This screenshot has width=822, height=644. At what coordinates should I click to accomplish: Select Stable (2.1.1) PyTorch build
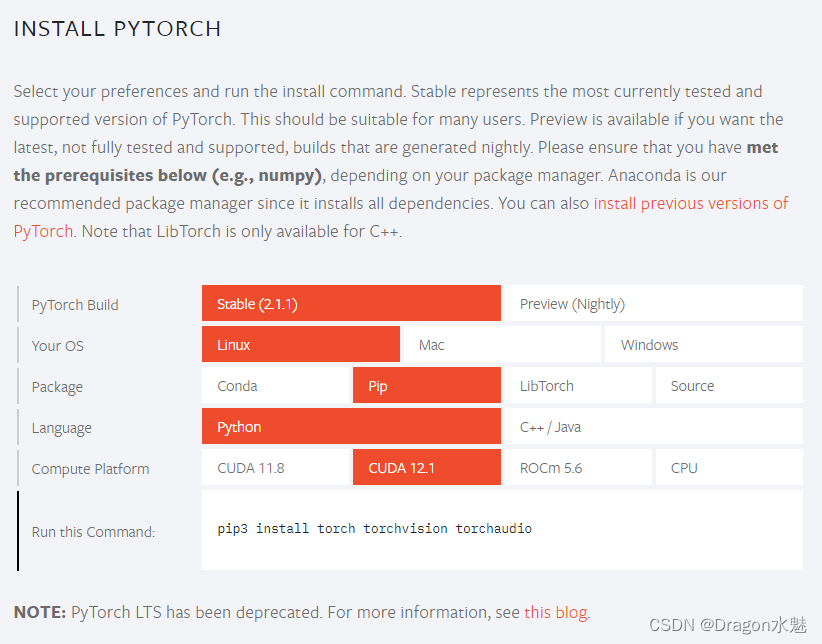[x=351, y=304]
